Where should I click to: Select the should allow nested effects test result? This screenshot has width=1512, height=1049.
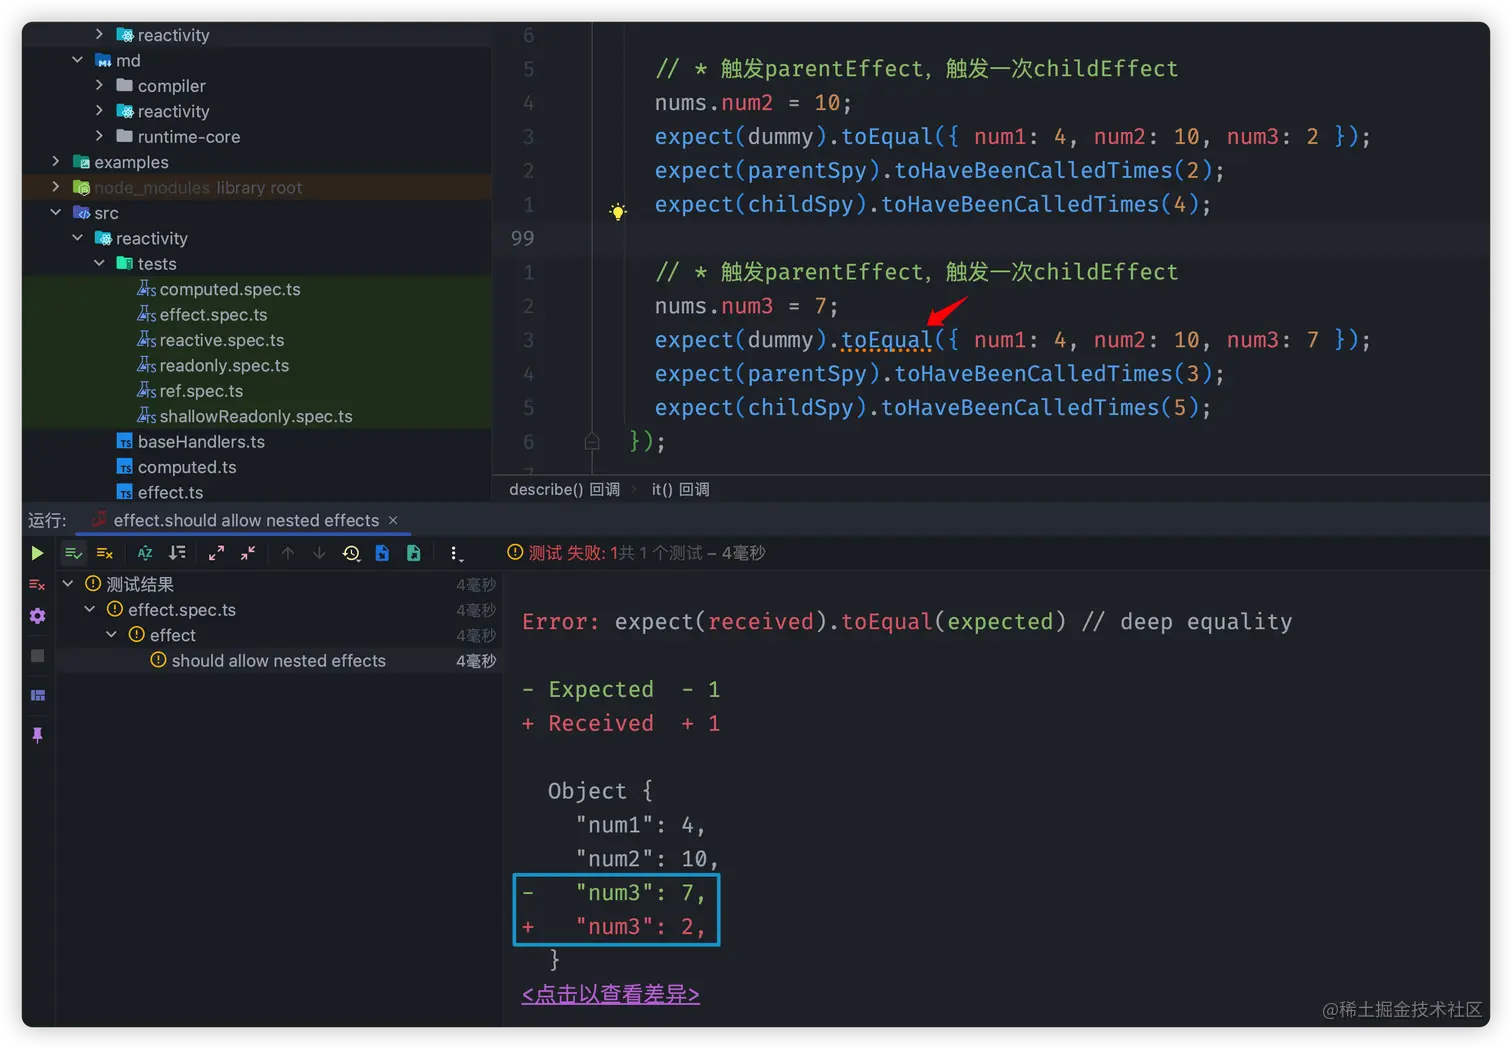coord(278,660)
